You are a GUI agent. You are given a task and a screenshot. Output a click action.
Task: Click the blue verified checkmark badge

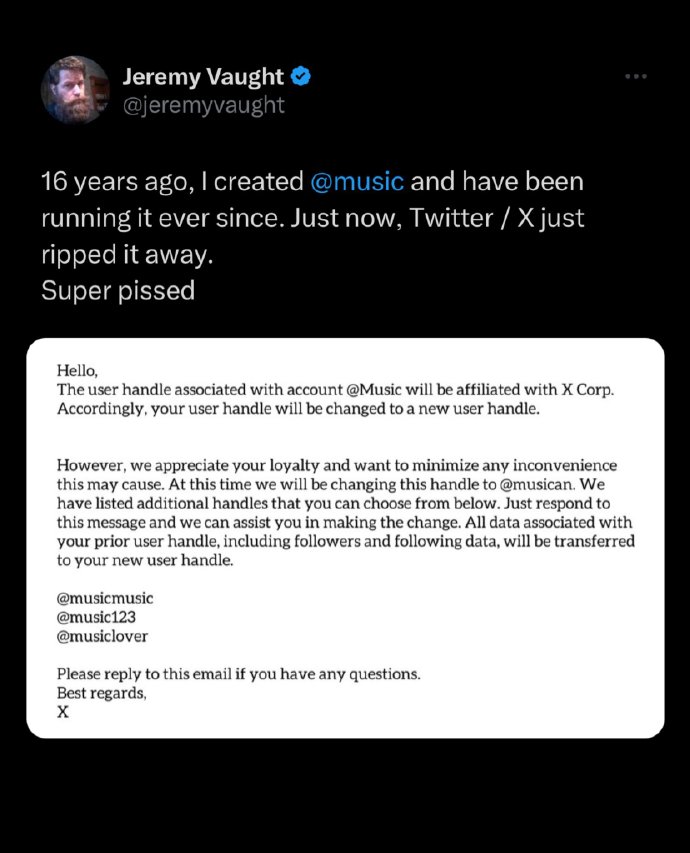[300, 76]
